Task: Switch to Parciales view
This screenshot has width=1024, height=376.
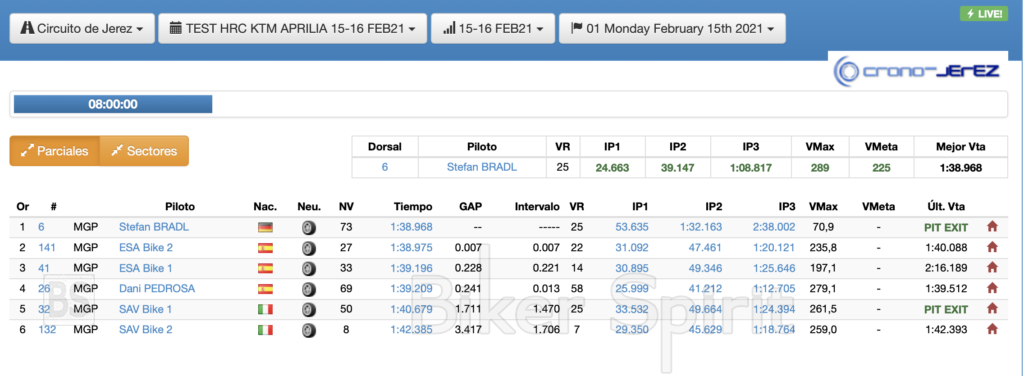Action: [x=55, y=151]
